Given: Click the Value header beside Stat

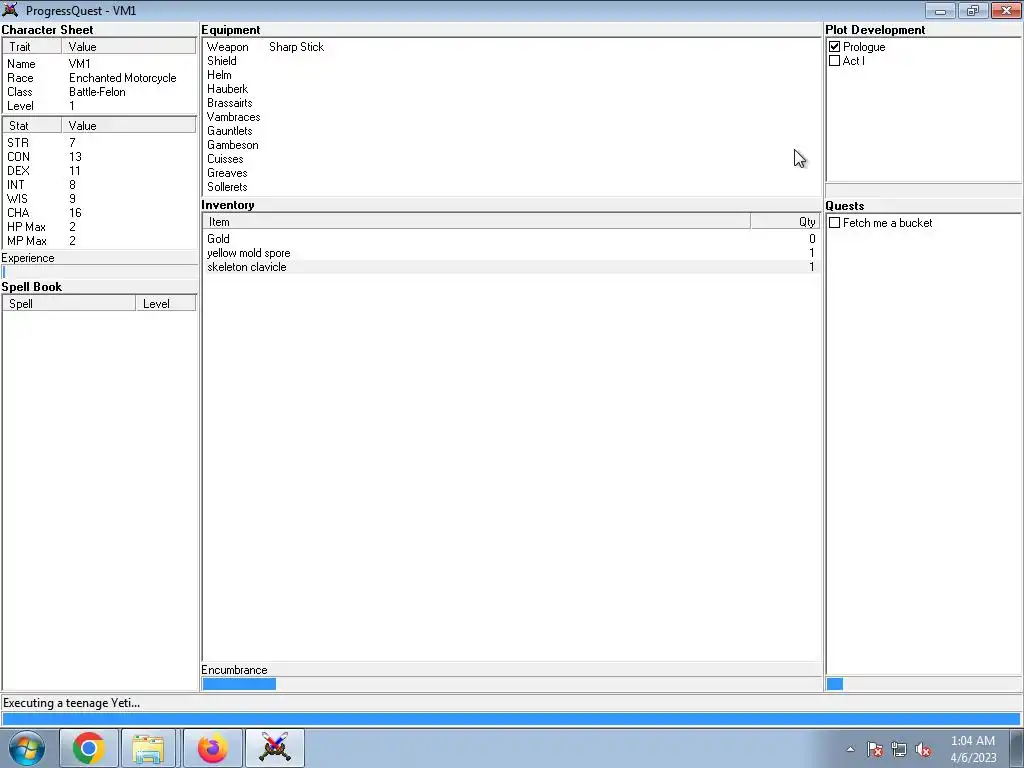Looking at the screenshot, I should point(129,125).
